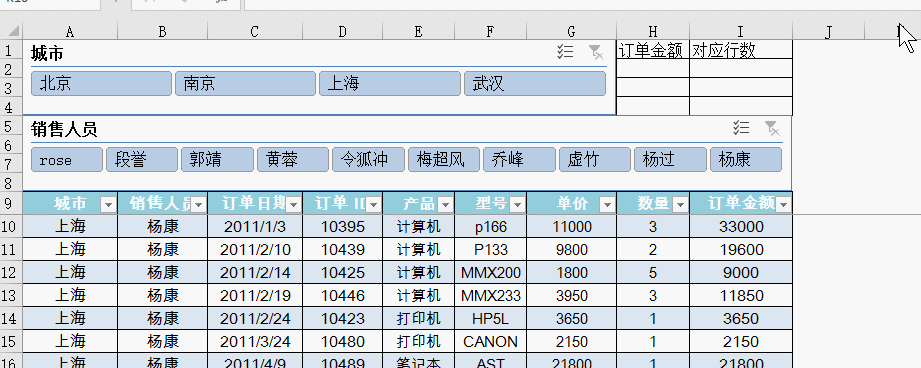Viewport: 921px width, 368px height.
Task: Click model cell p166
Action: pyautogui.click(x=490, y=227)
